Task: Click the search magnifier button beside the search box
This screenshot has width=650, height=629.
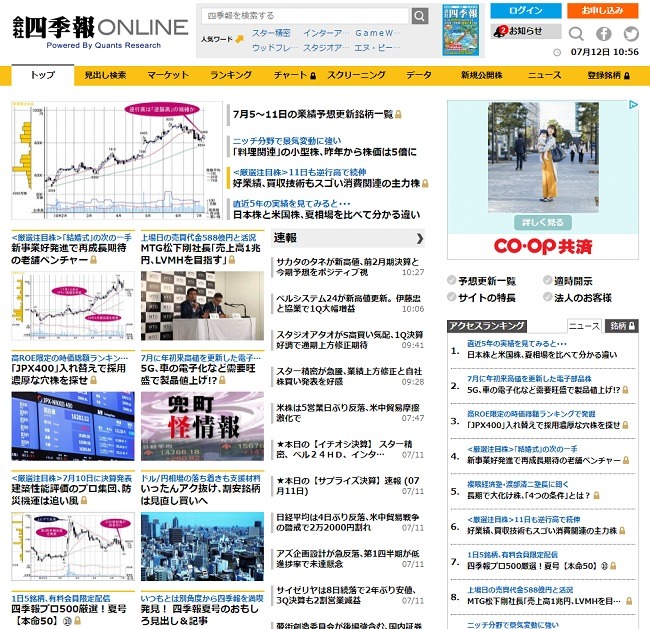Action: pyautogui.click(x=420, y=16)
